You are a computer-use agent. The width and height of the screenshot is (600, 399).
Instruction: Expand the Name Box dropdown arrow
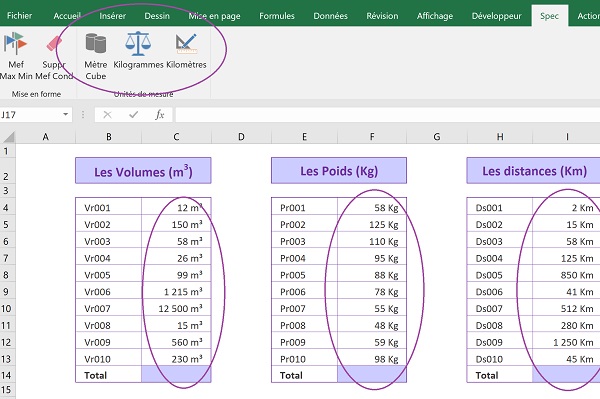pos(65,114)
